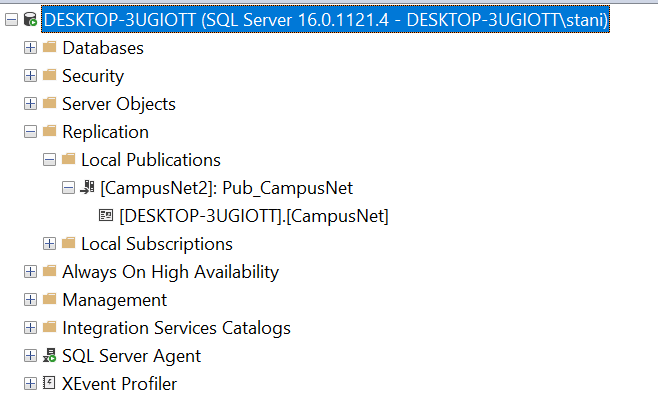Click the SQL Server Agent icon
Screen dimensions: 658x397
[50, 355]
